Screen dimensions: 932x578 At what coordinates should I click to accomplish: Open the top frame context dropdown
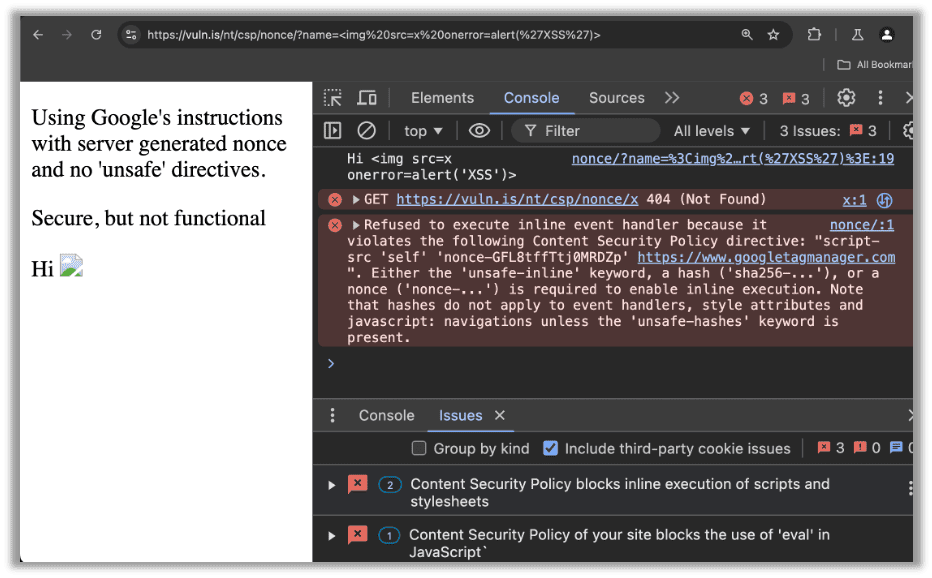[x=422, y=130]
